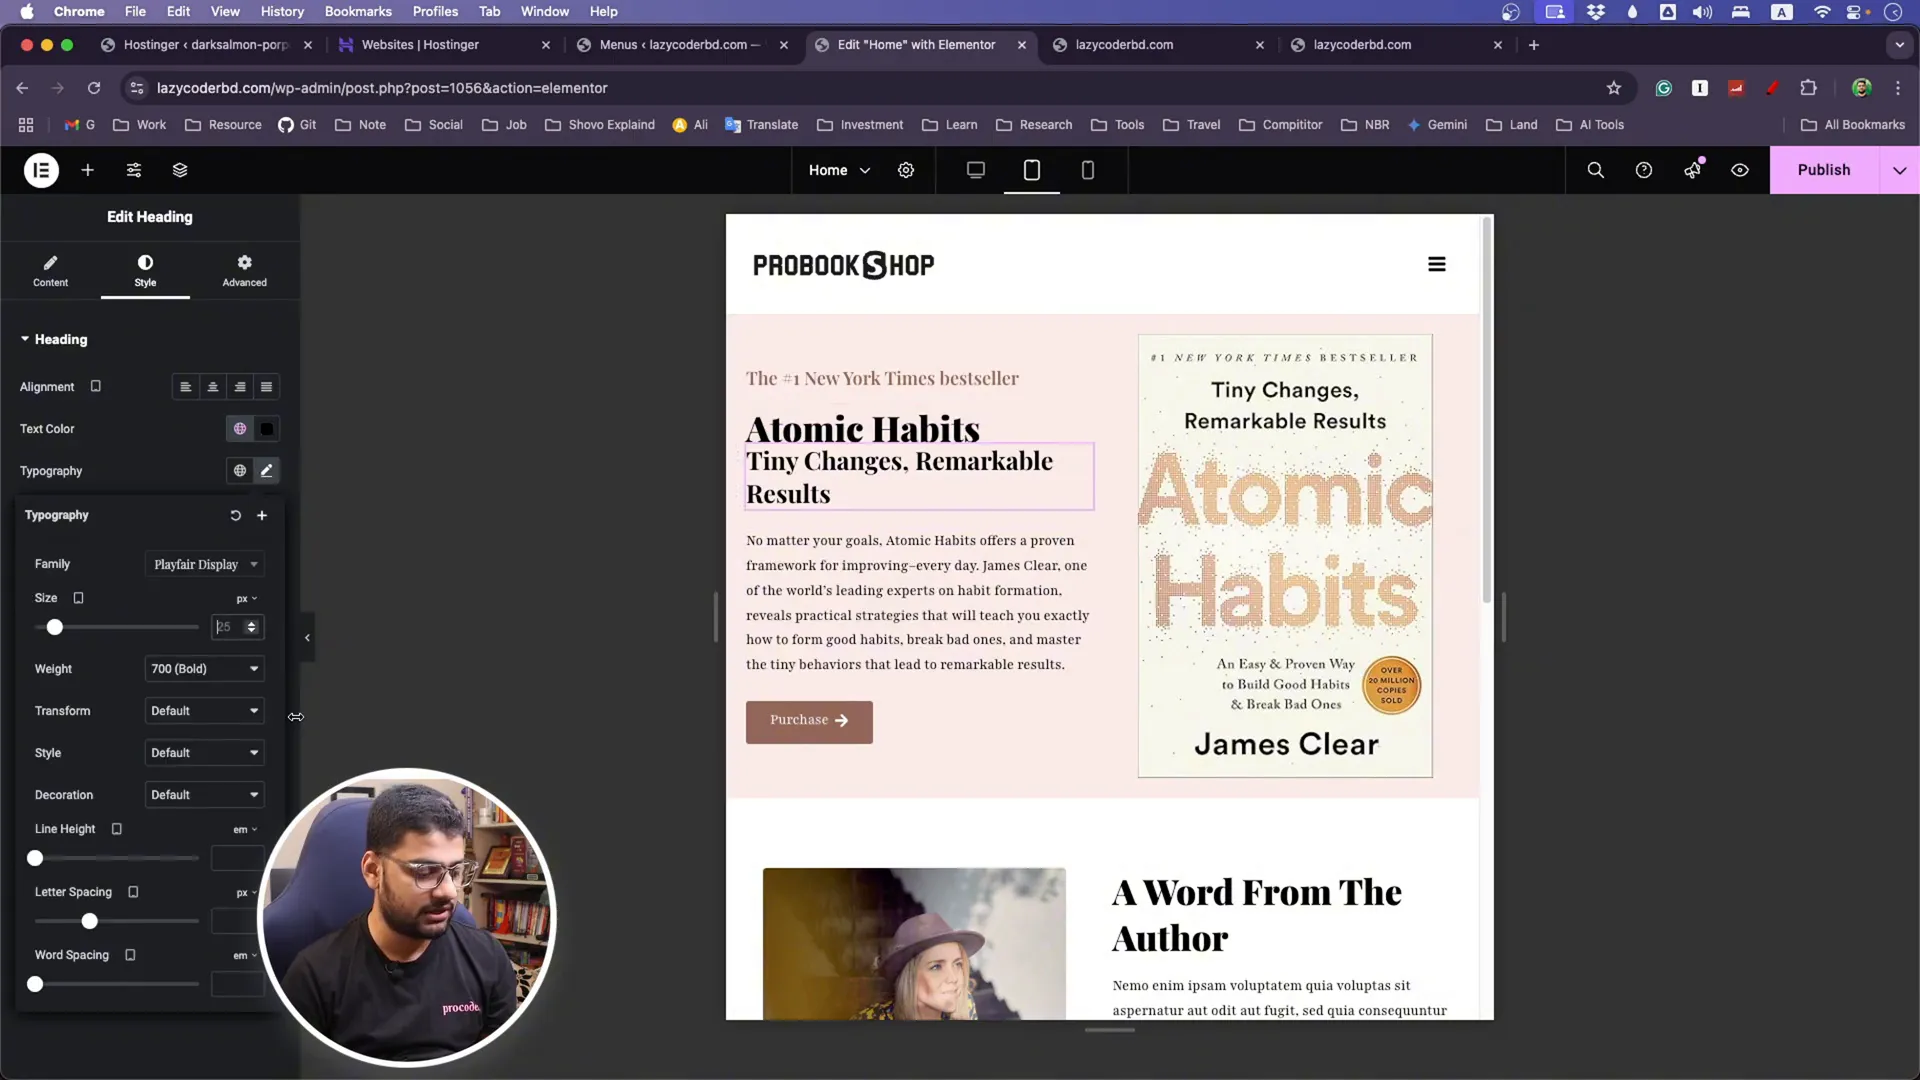Click the browser address bar URL
Screen dimensions: 1920x1080
382,88
